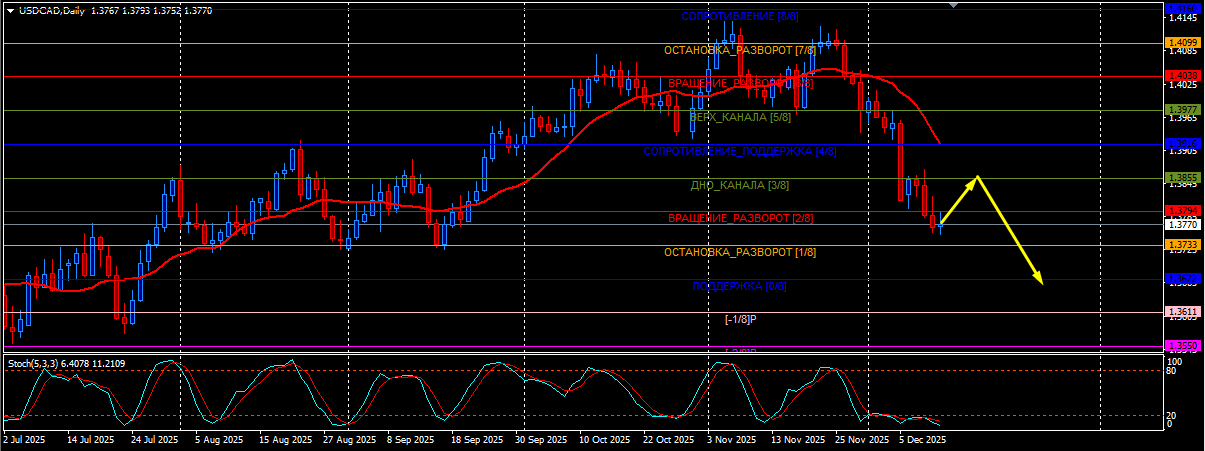Click the 10 Oct 2025 date label
1205x451 pixels.
(x=606, y=439)
